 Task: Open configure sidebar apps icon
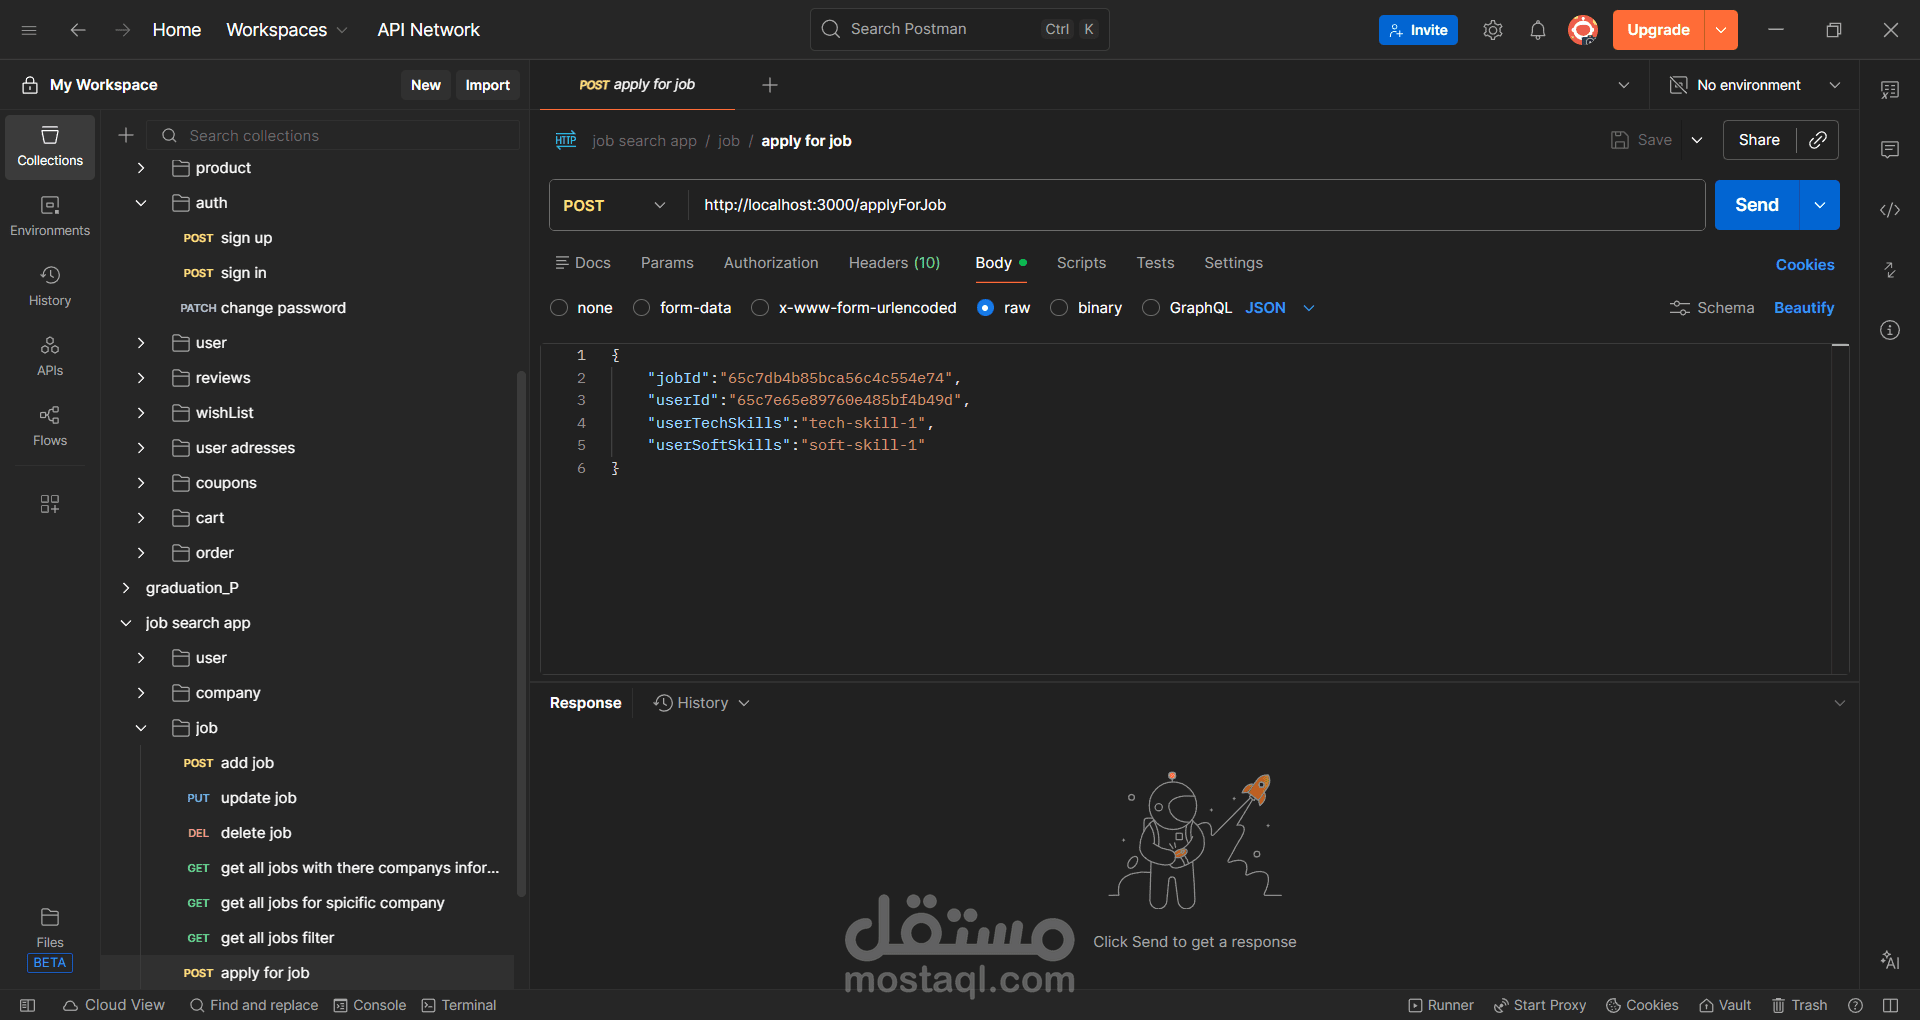(50, 503)
